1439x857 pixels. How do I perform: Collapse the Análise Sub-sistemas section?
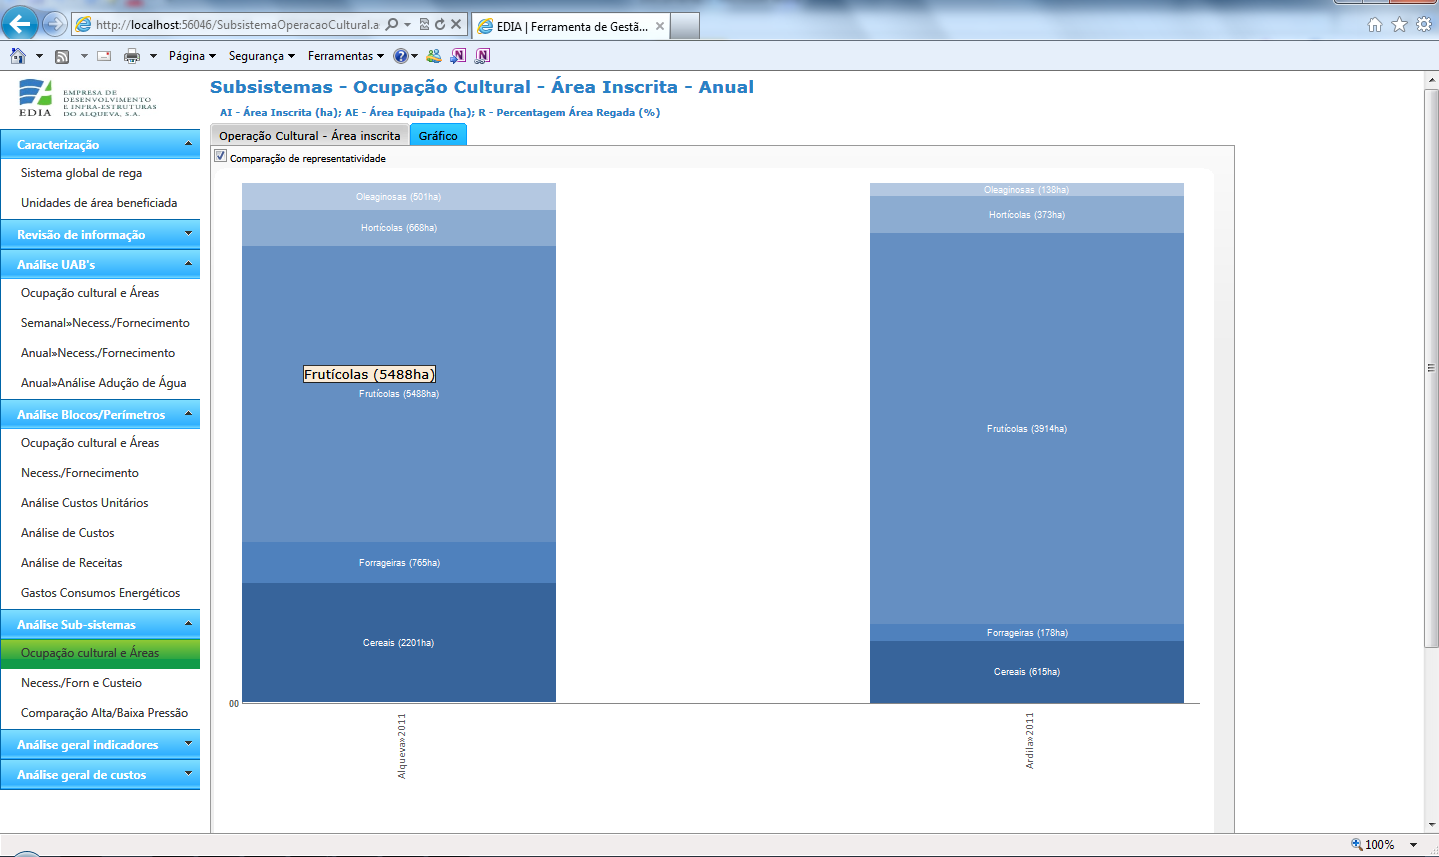100,624
